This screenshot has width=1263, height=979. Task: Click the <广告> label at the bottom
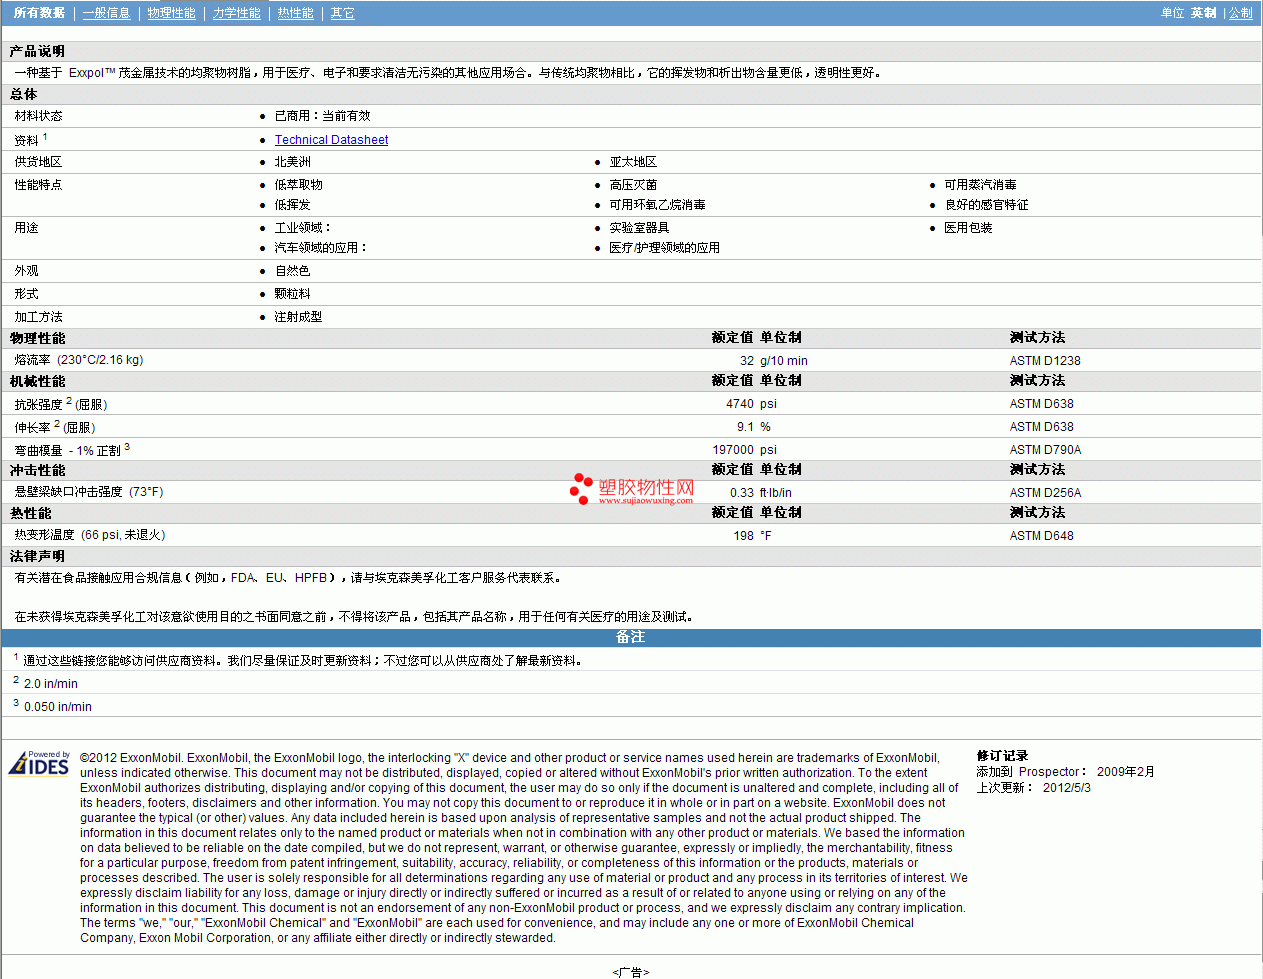630,971
